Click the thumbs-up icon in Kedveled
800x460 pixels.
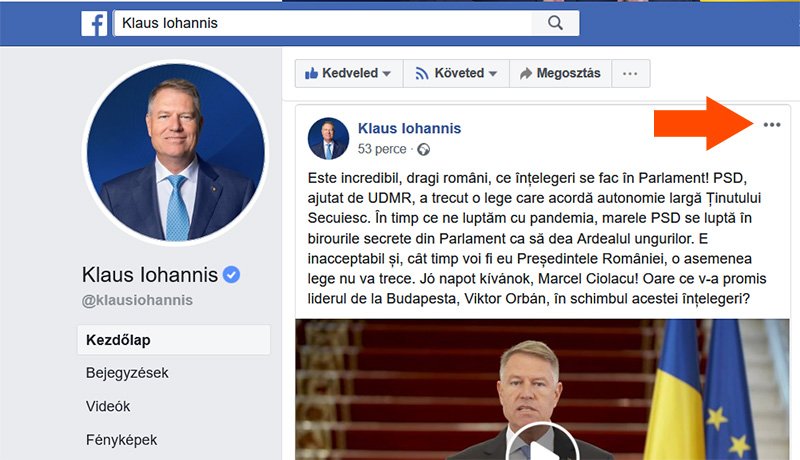click(311, 73)
